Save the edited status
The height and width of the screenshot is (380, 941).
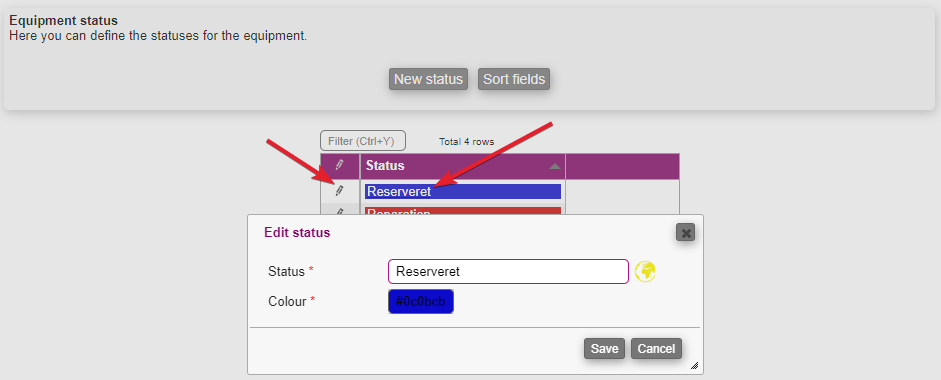point(604,349)
